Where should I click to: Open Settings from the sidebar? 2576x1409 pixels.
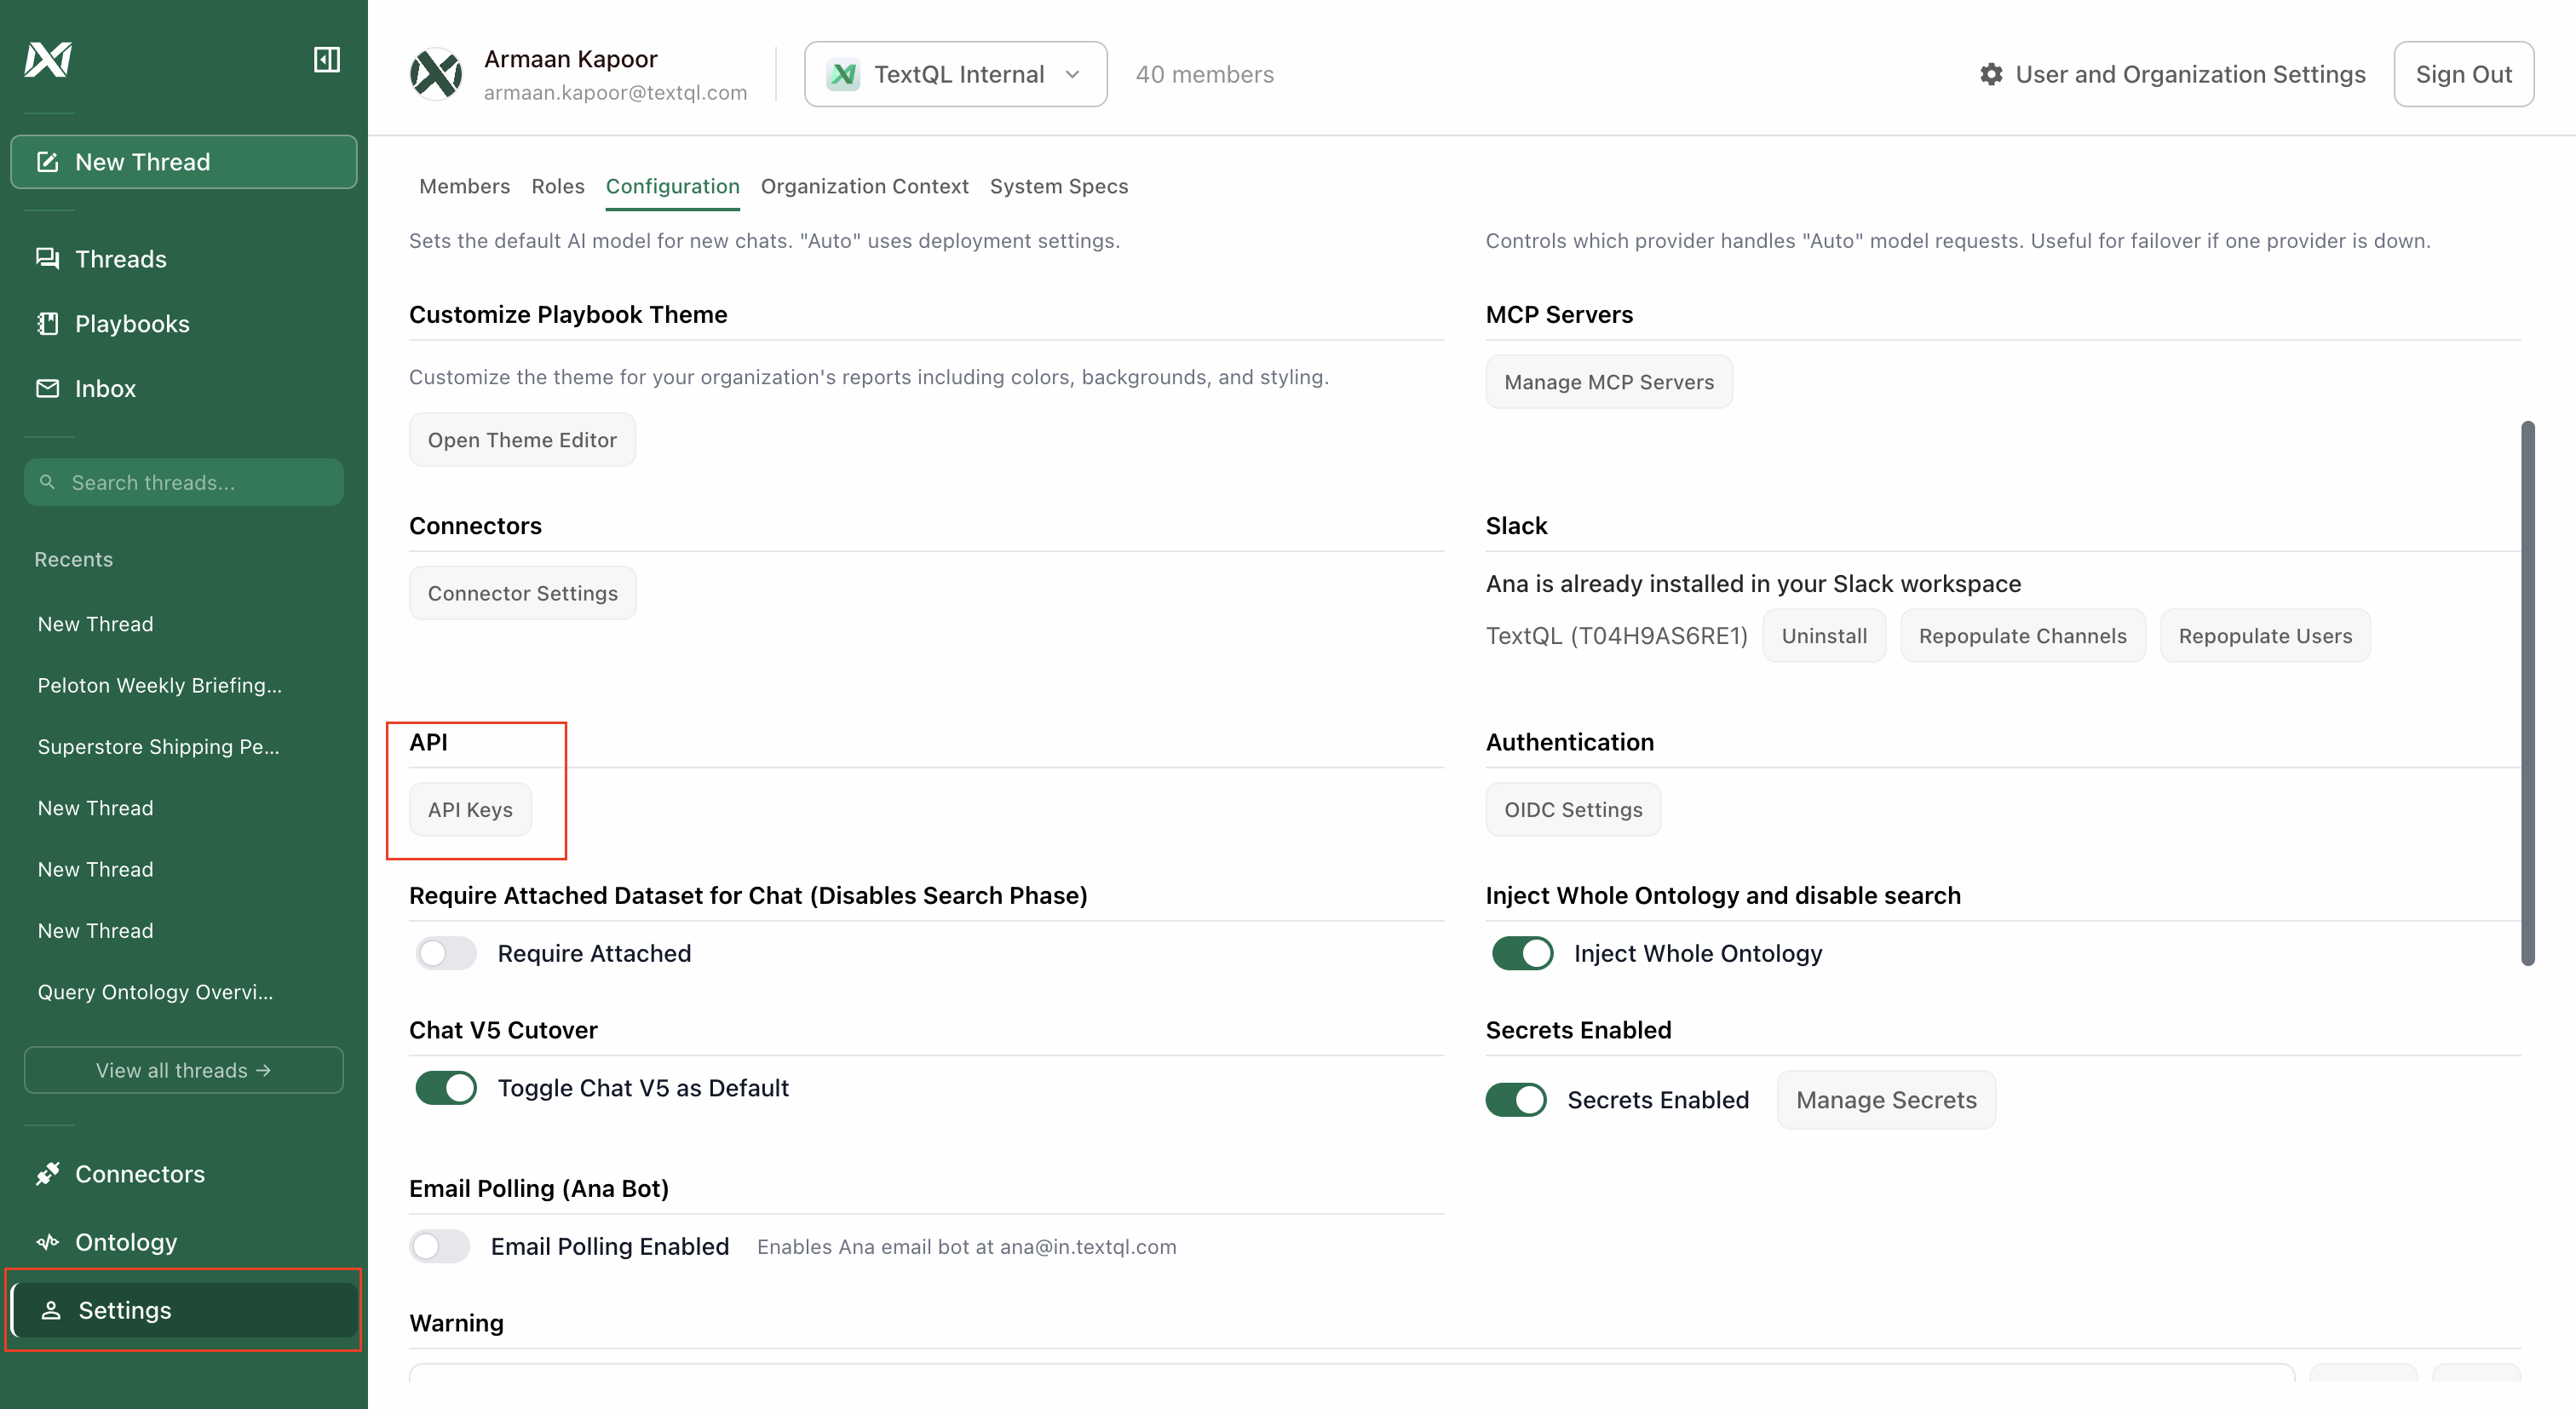(123, 1310)
